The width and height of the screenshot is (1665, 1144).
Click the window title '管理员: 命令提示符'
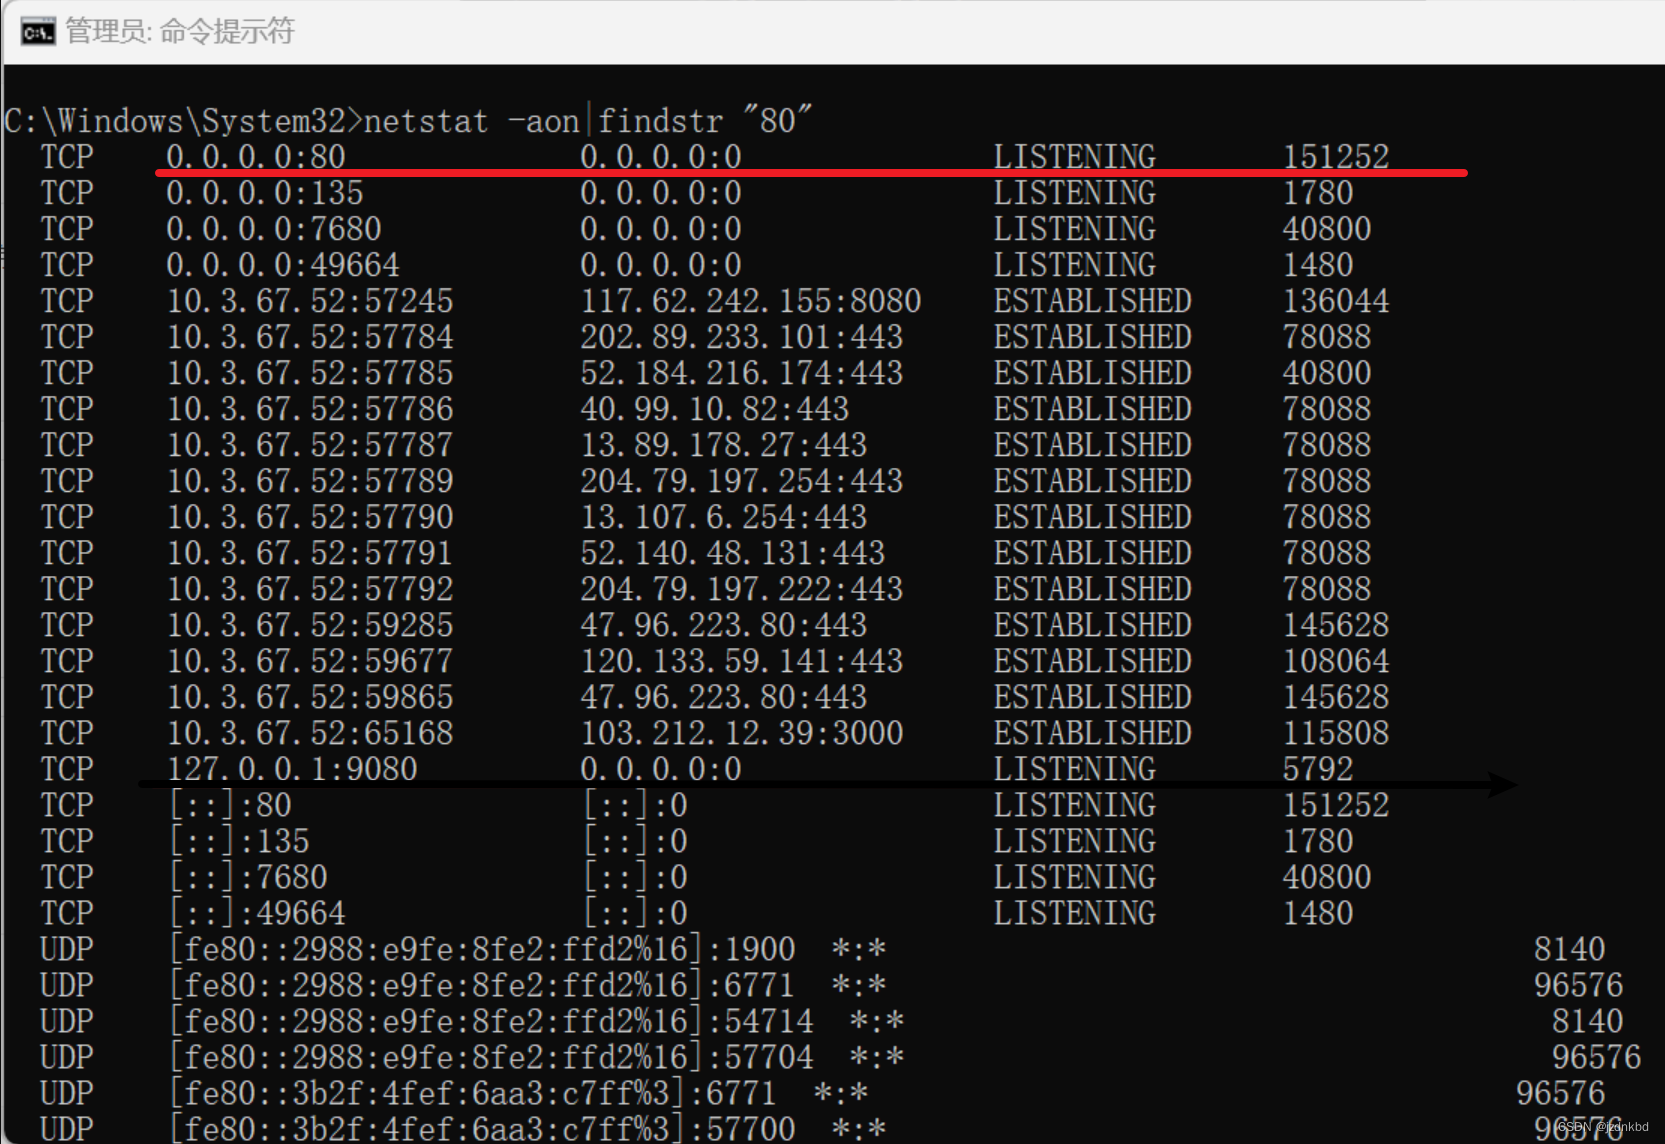tap(180, 31)
